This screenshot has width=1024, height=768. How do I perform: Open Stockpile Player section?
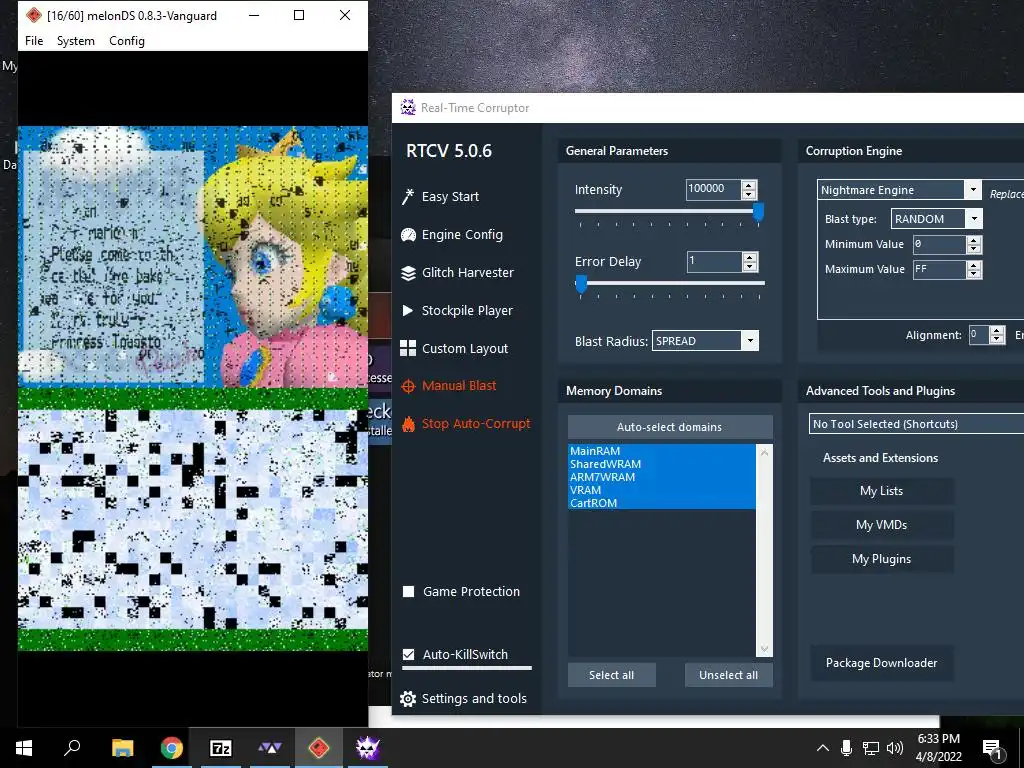tap(467, 311)
